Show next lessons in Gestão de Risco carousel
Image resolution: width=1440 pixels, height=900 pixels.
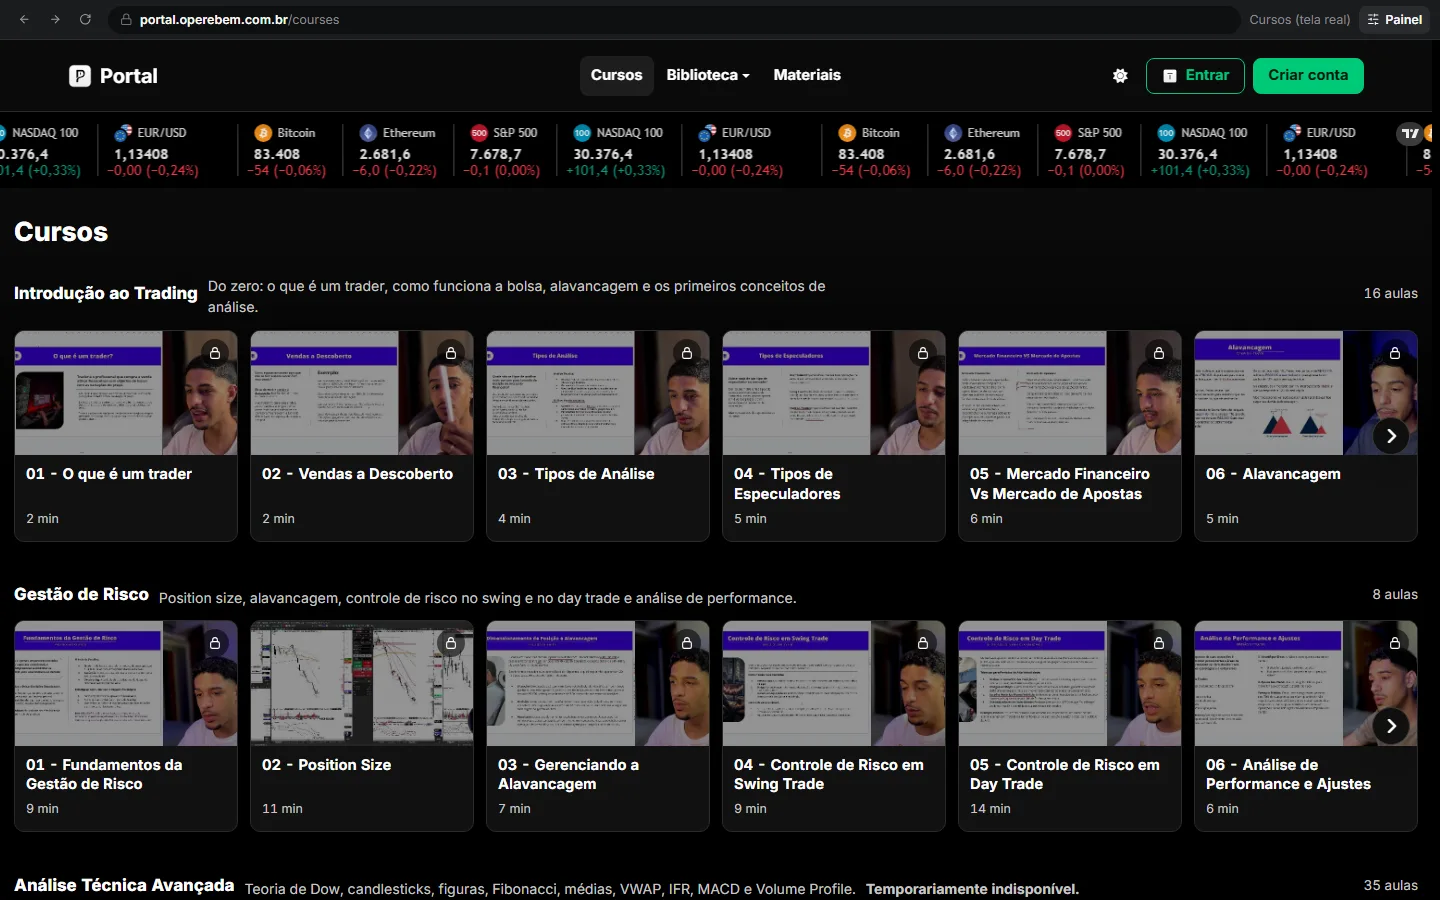pyautogui.click(x=1391, y=726)
